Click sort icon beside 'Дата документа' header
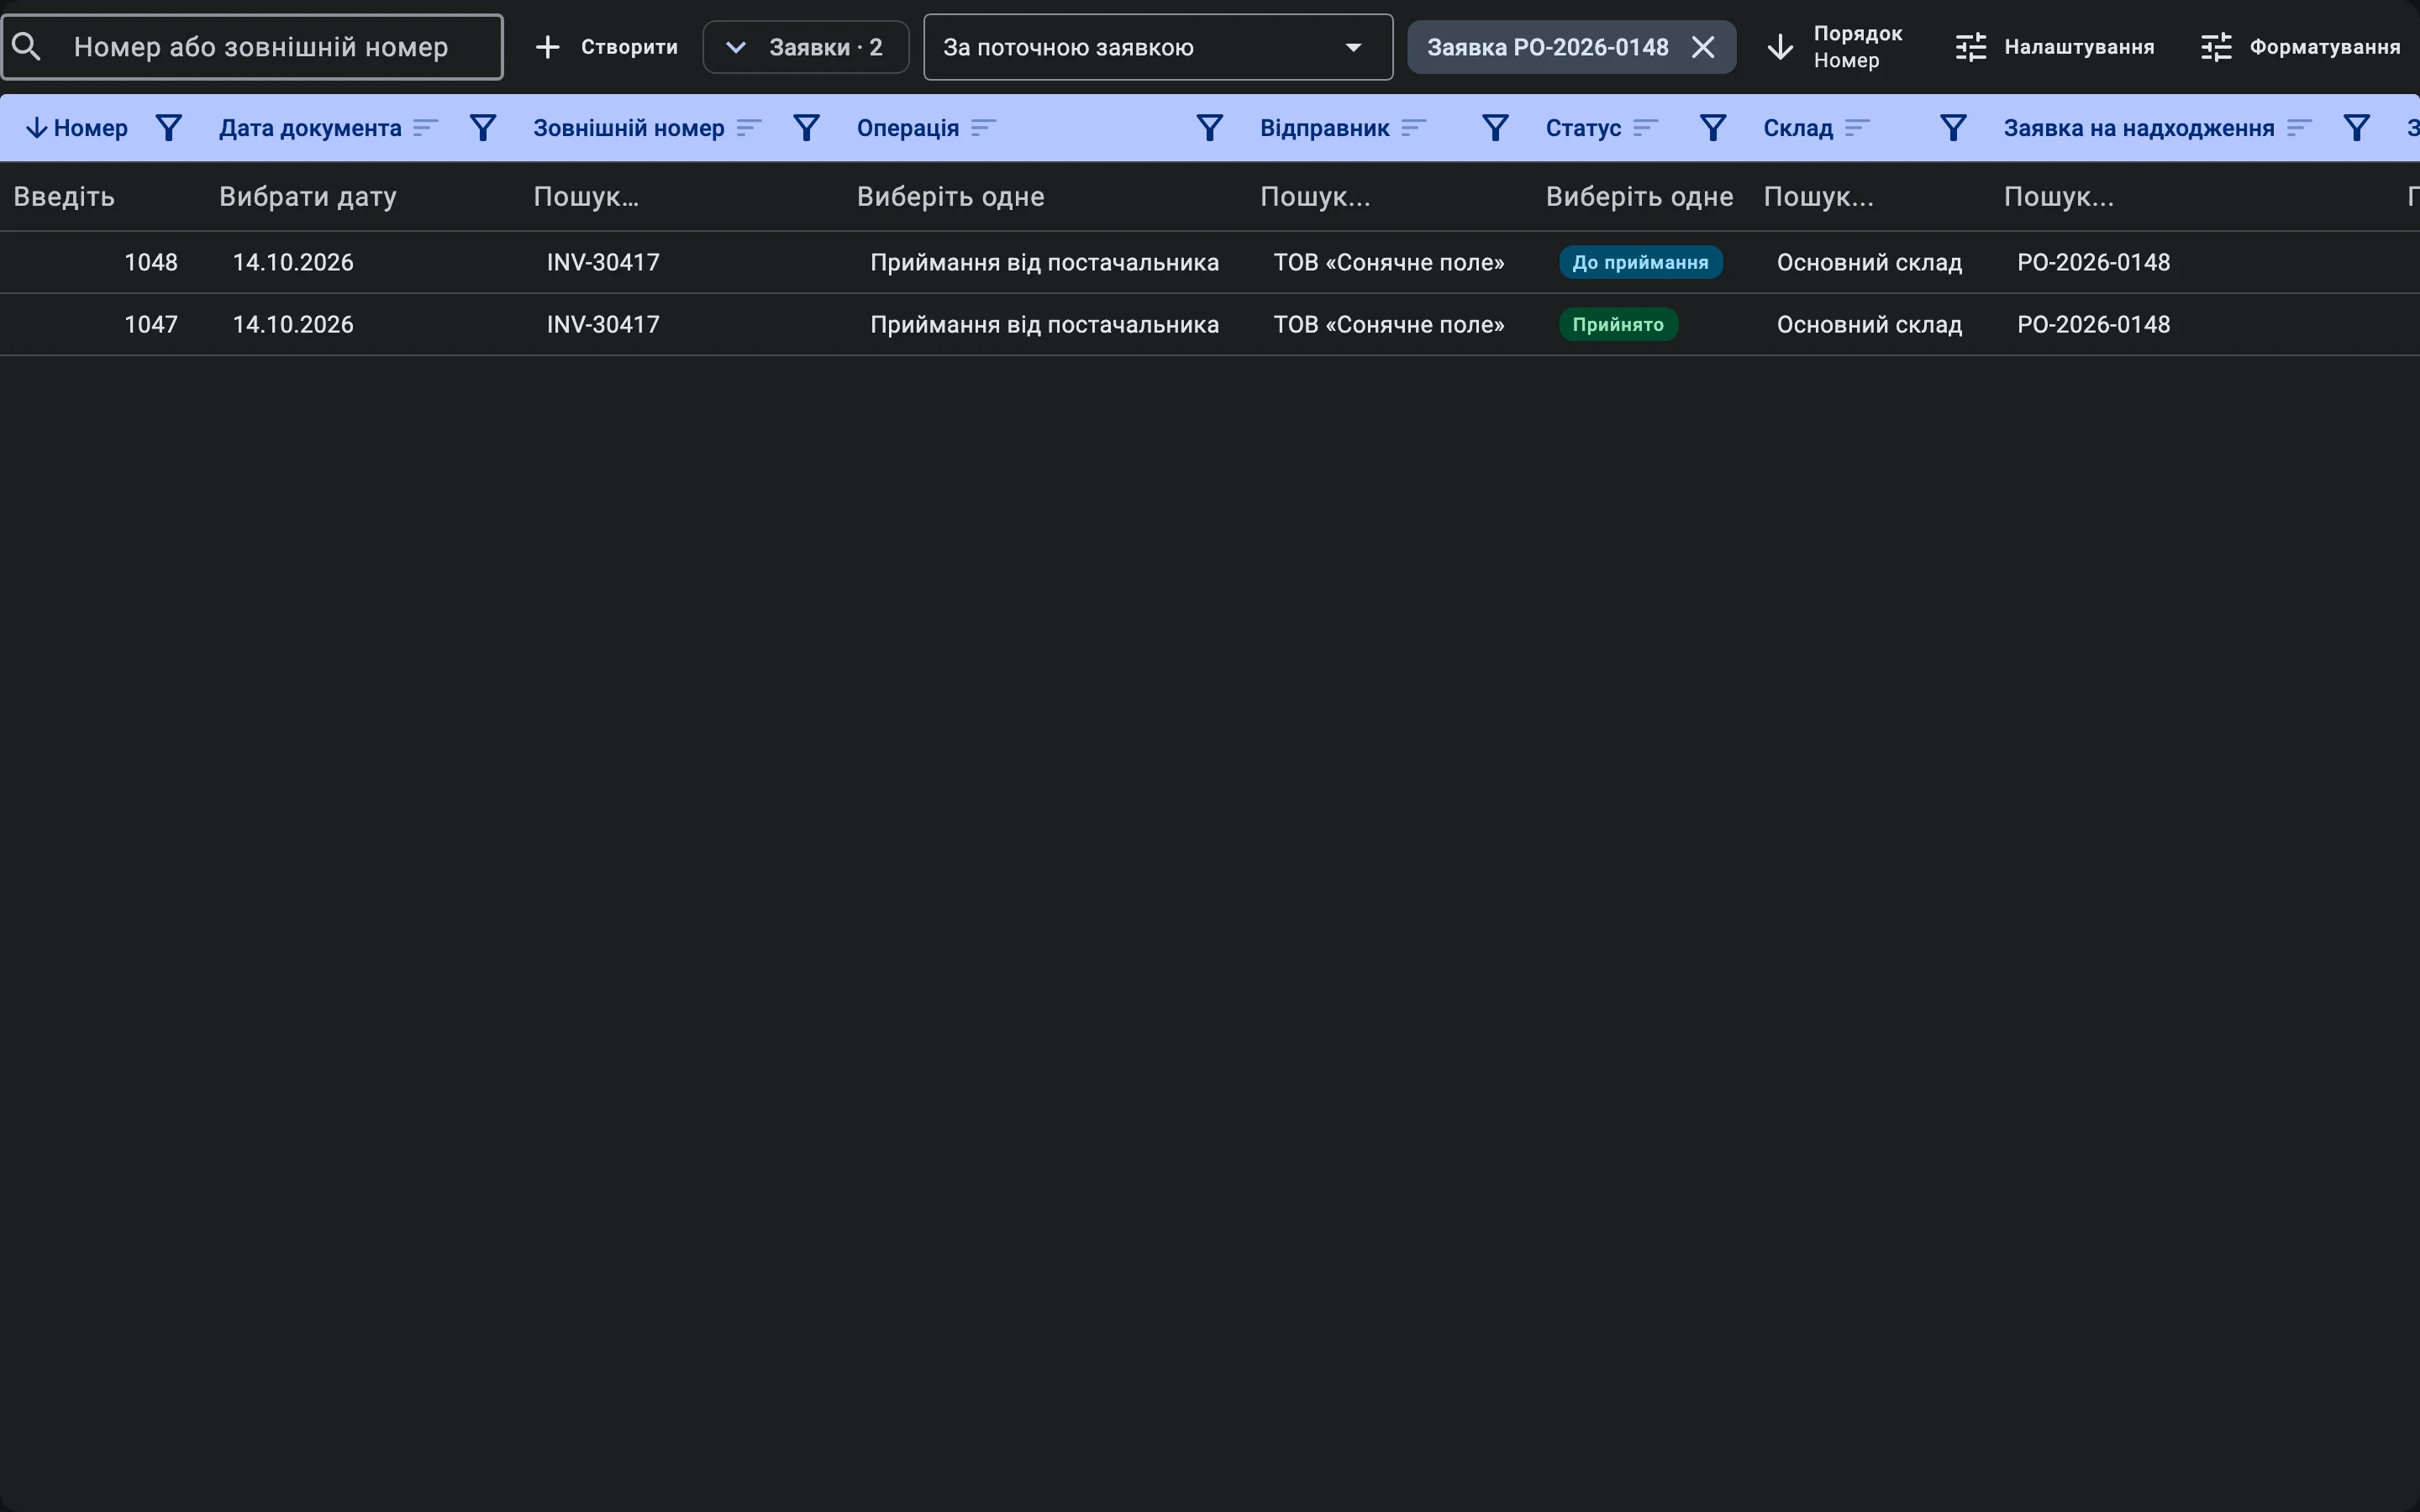The image size is (2420, 1512). [426, 128]
